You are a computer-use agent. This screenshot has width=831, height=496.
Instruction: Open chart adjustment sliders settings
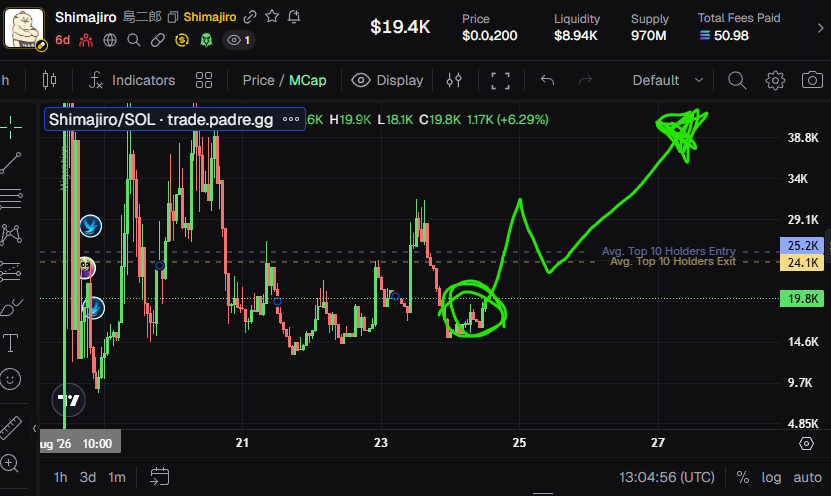[x=454, y=80]
